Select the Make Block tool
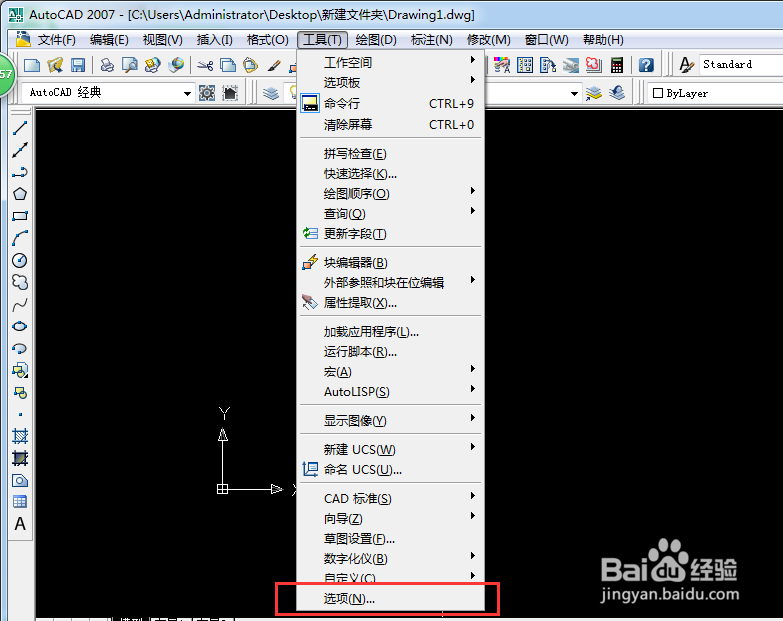783x621 pixels. [x=20, y=392]
